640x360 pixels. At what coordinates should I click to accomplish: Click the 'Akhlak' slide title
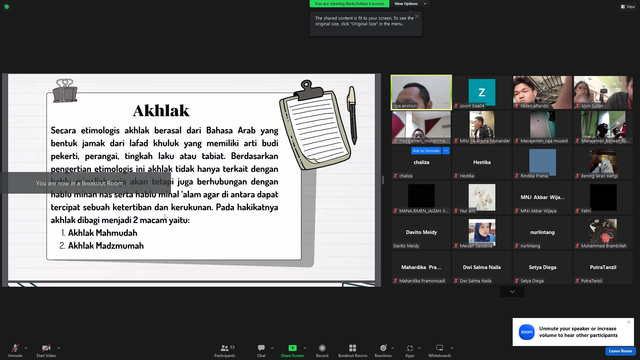click(x=161, y=111)
